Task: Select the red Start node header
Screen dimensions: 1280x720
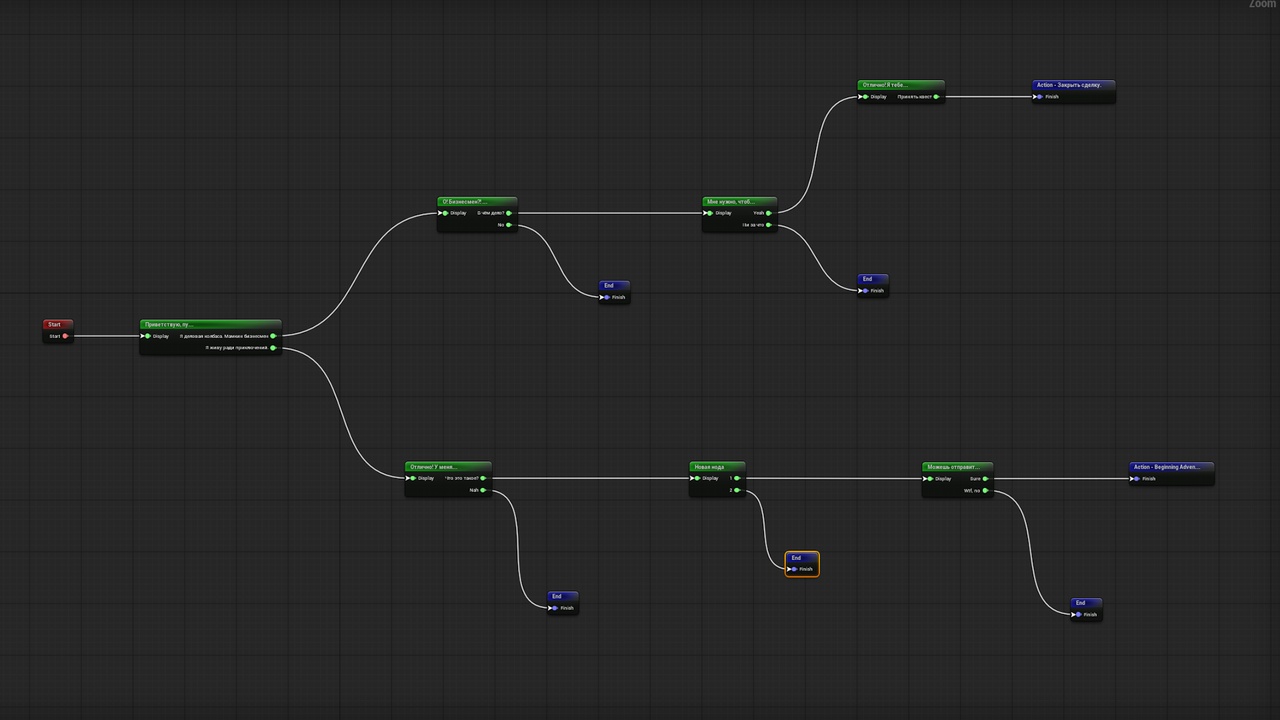Action: (x=58, y=324)
